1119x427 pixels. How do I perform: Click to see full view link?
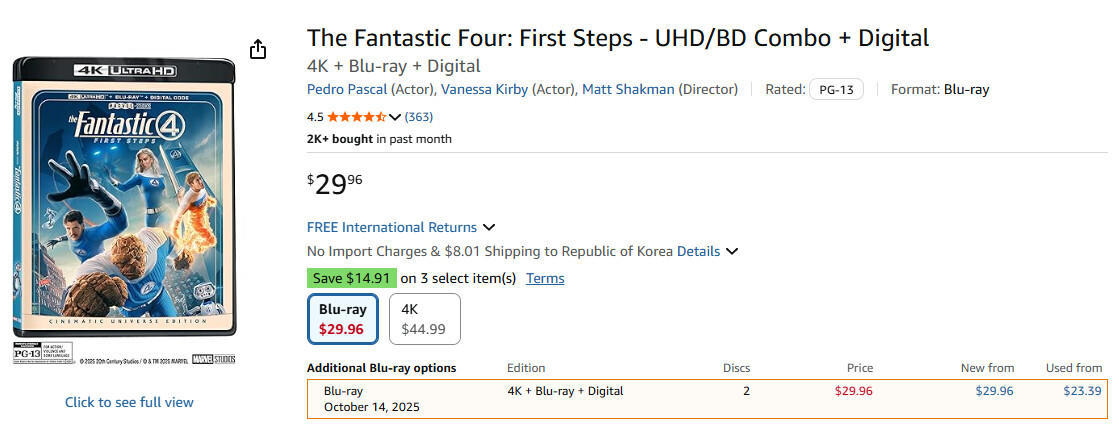tap(129, 402)
